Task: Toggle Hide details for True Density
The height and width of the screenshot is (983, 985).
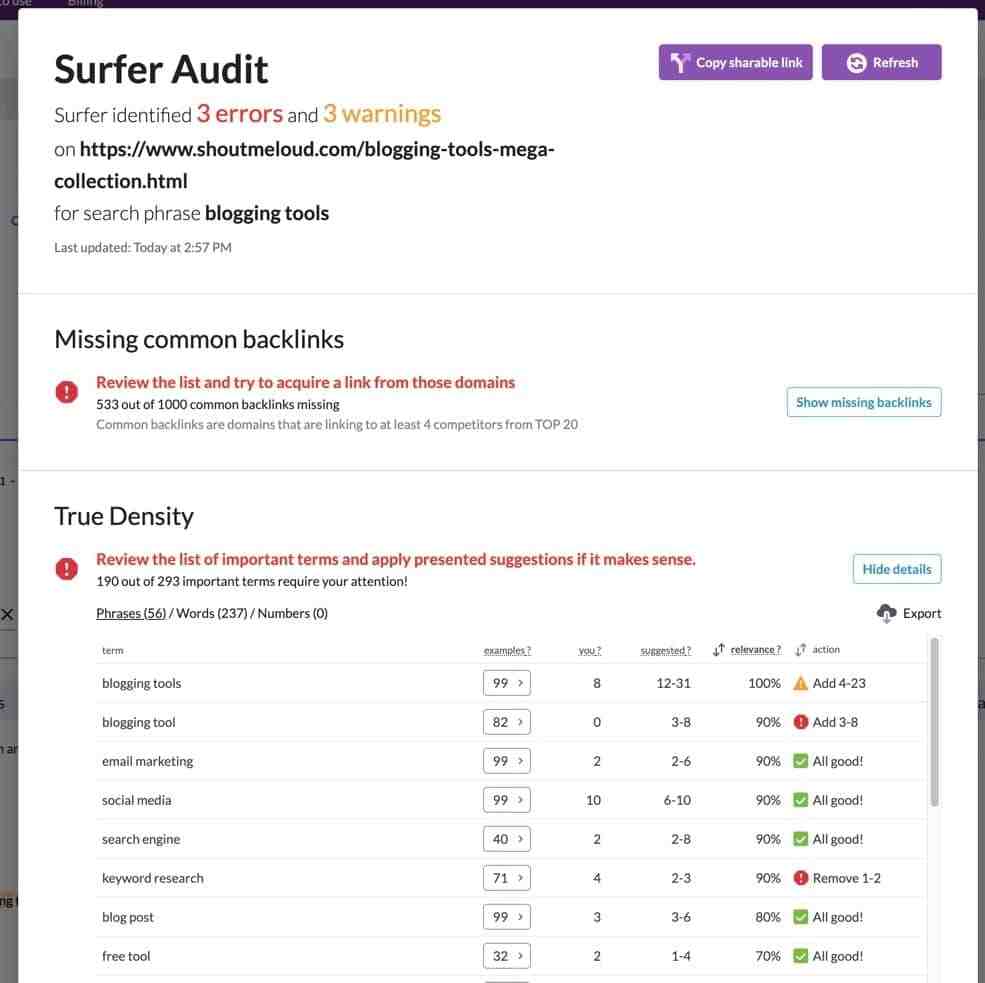Action: pos(896,568)
